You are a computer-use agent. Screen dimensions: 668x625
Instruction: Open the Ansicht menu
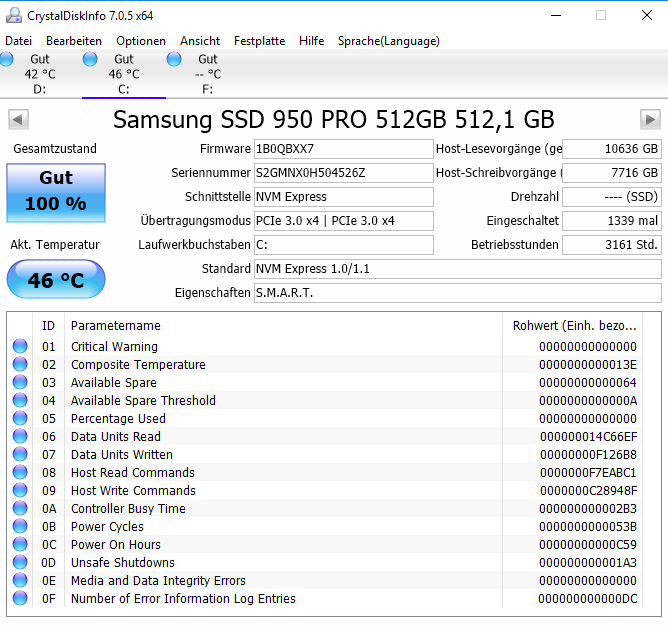tap(200, 41)
